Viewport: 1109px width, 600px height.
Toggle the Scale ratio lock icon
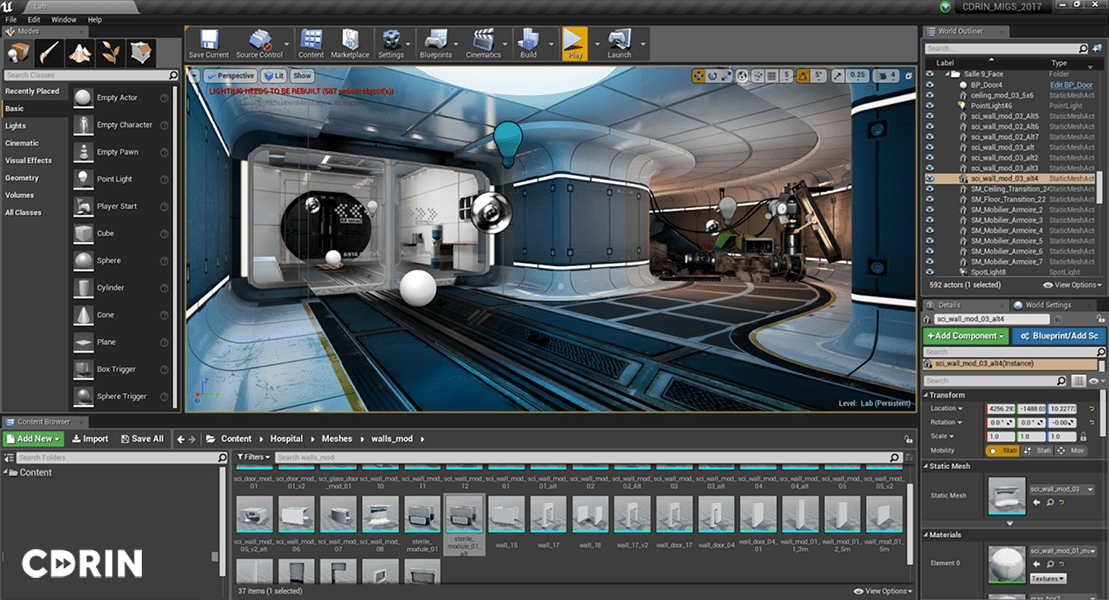point(1084,437)
